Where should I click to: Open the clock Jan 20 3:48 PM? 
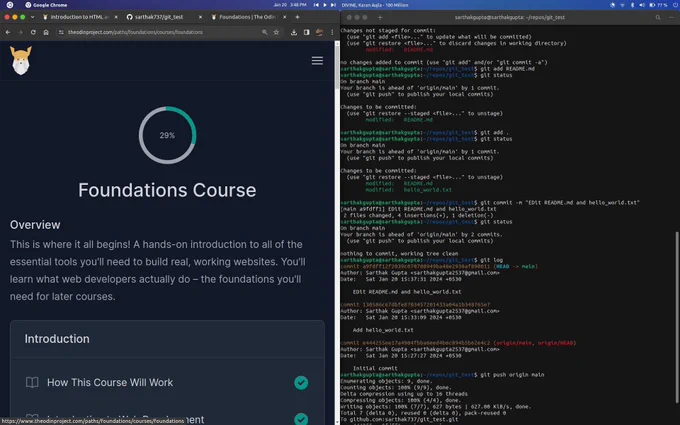[290, 5]
